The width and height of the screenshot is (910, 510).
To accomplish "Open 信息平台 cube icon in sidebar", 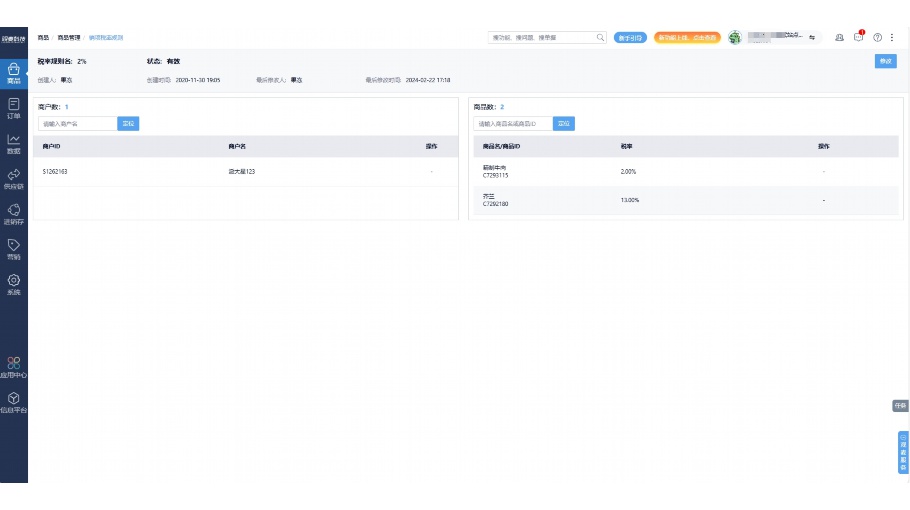I will 14,402.
